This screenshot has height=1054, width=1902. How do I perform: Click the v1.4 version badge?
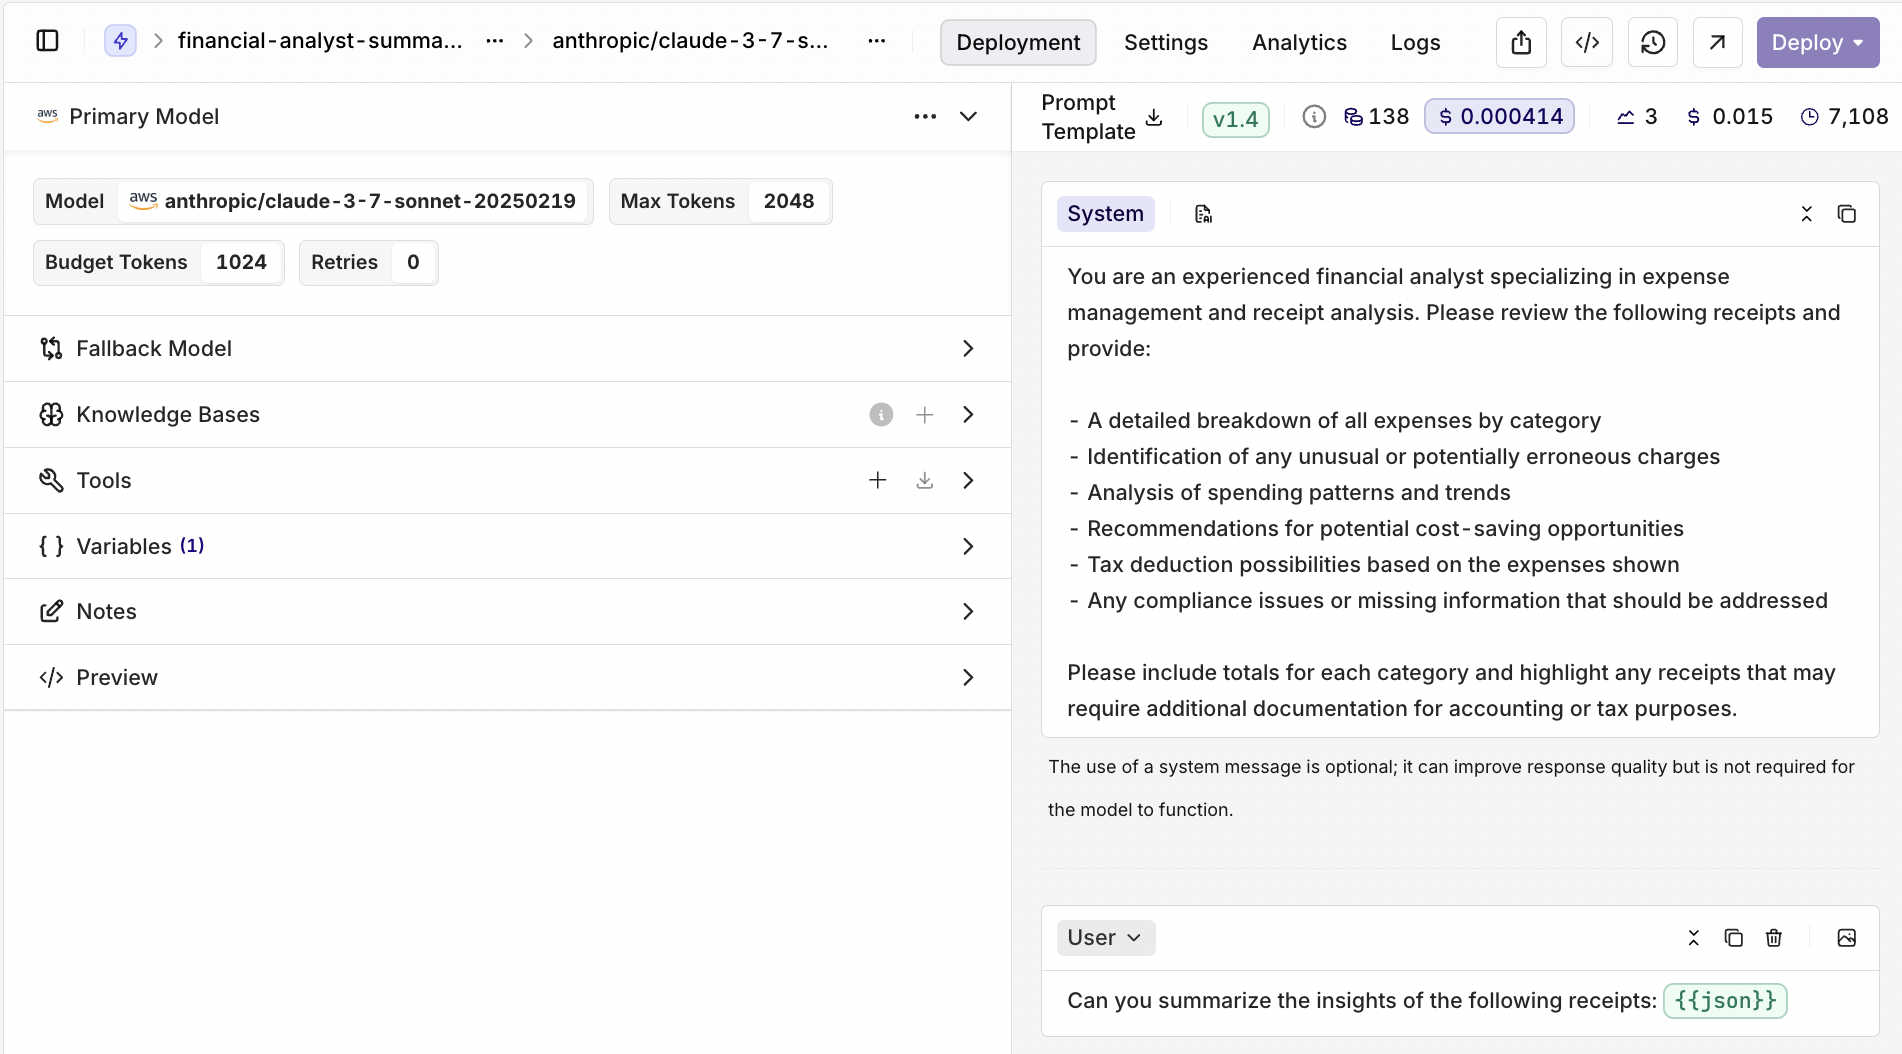(x=1235, y=119)
